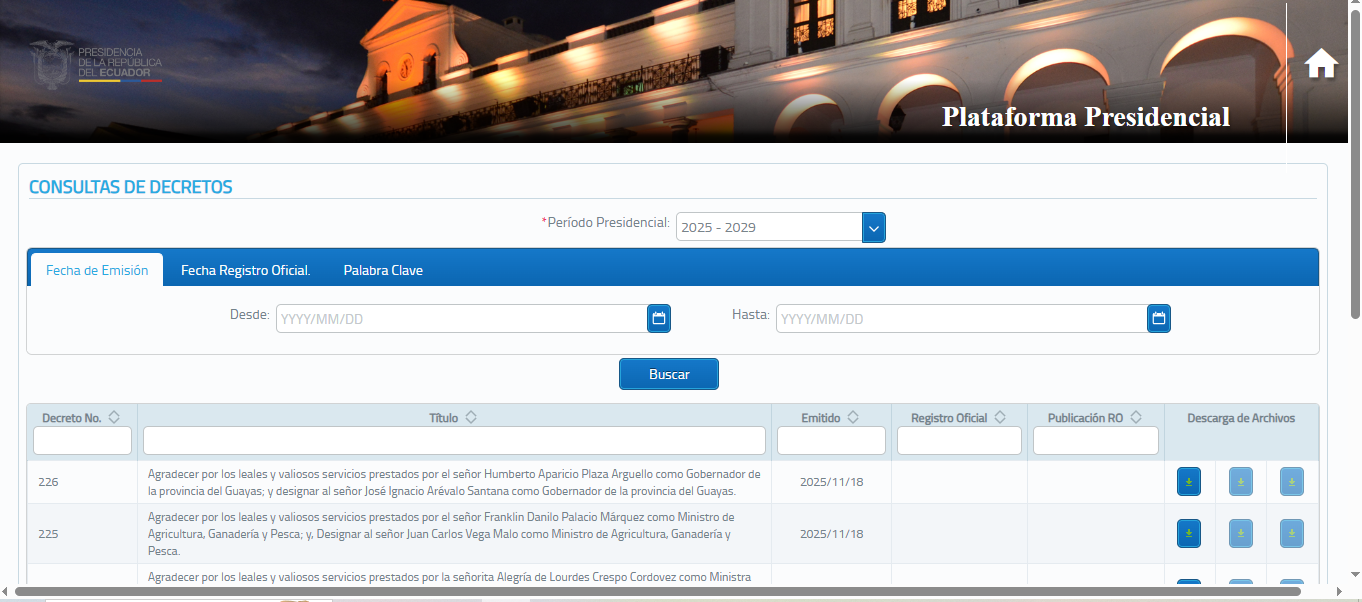Select the Fecha de Emisión tab
The width and height of the screenshot is (1362, 602).
coord(97,270)
